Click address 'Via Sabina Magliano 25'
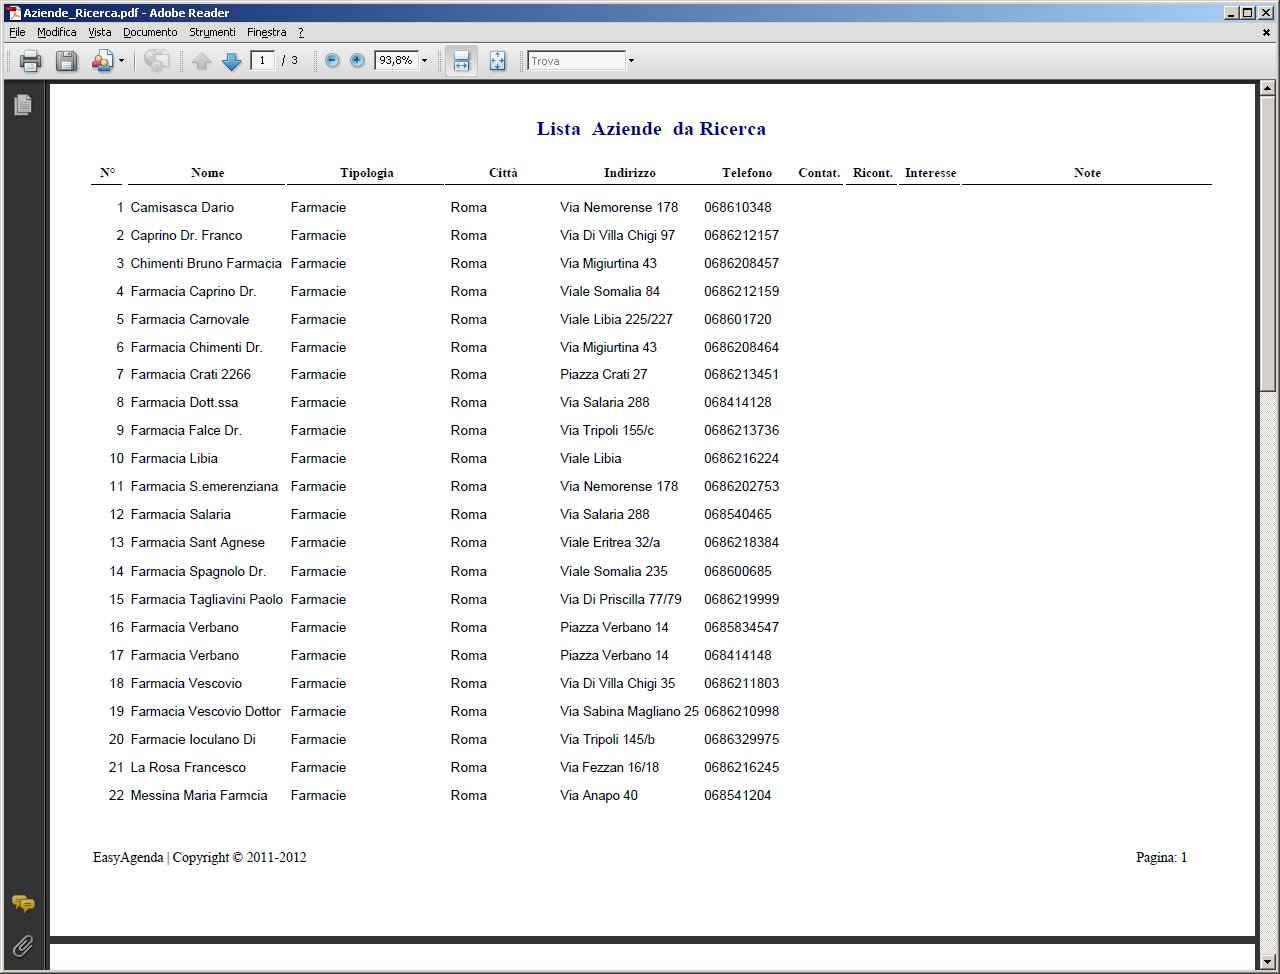 (x=629, y=712)
